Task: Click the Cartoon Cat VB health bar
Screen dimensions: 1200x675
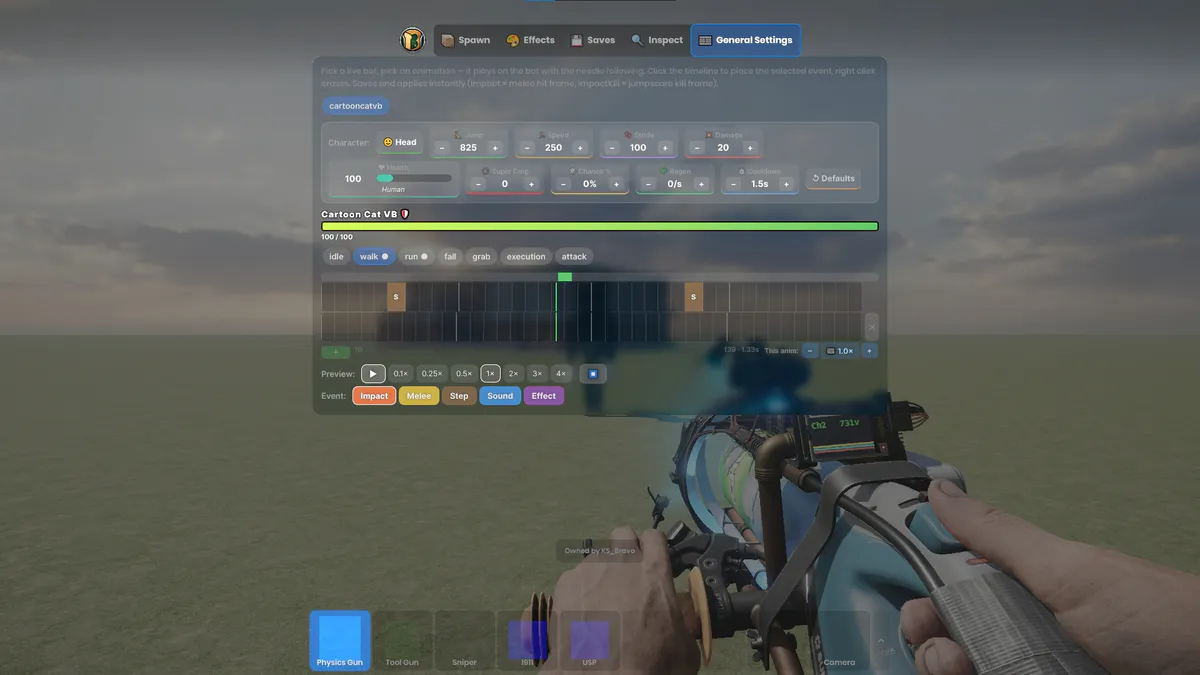Action: (600, 227)
